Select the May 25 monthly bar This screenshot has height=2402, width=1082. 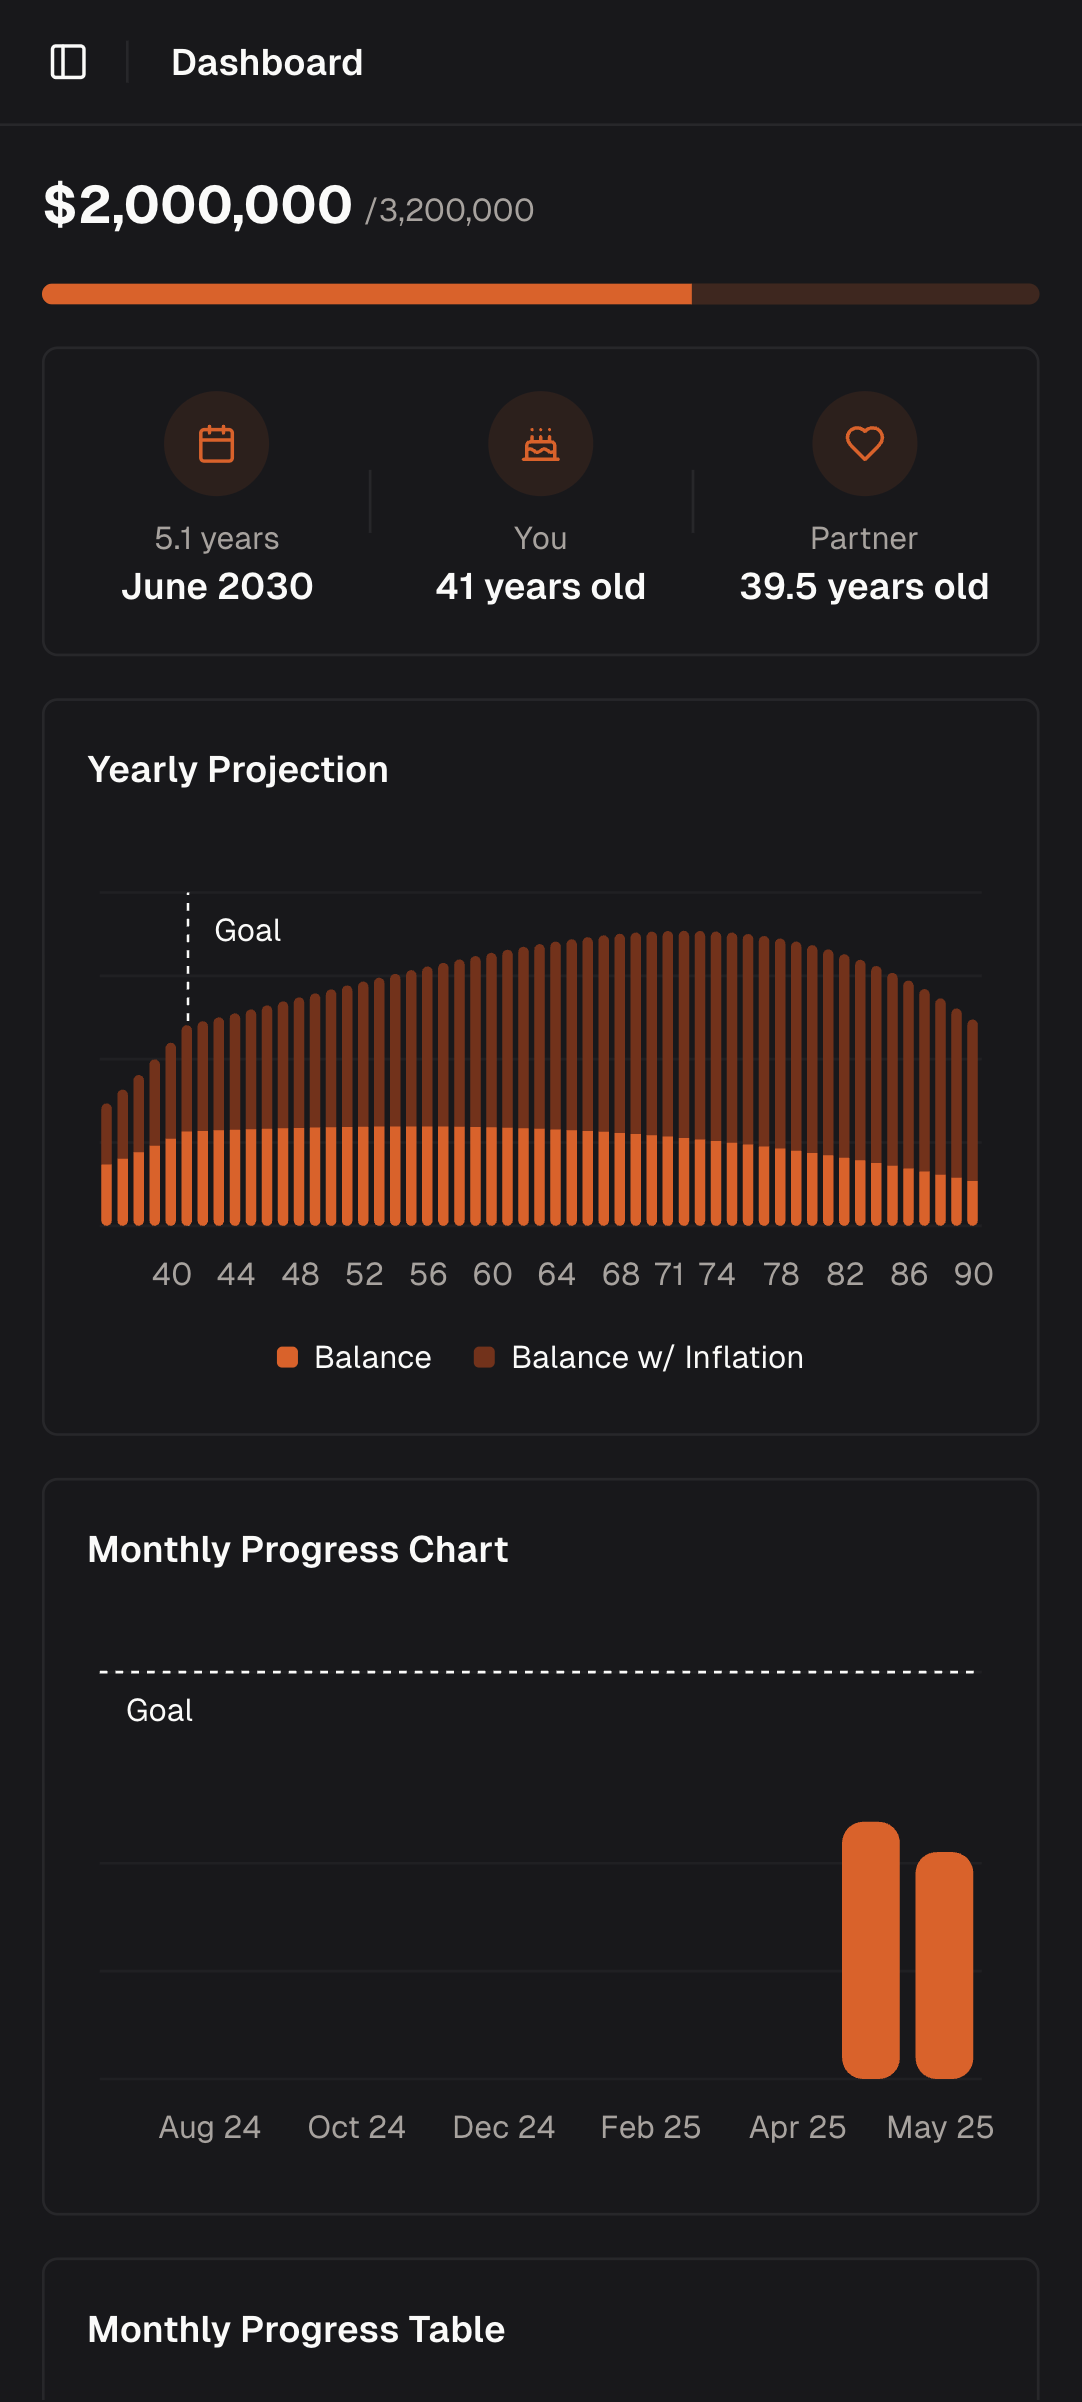(x=944, y=1965)
